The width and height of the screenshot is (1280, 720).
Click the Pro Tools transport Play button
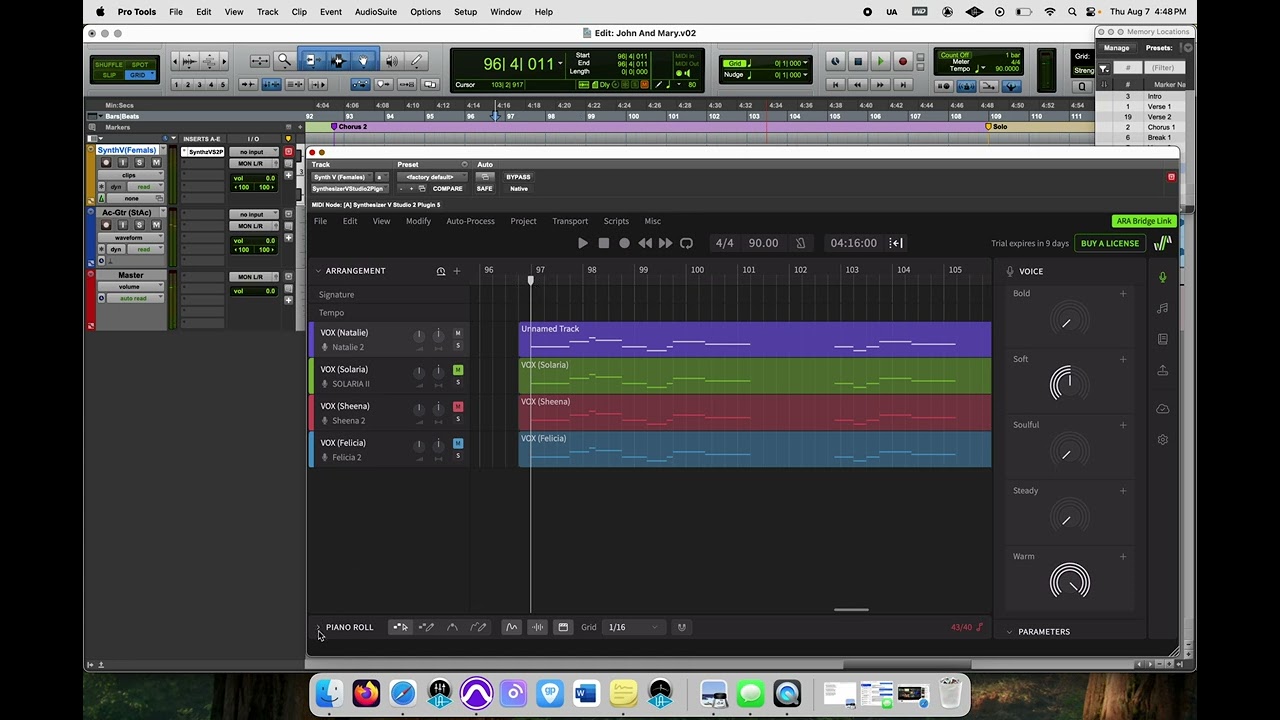click(880, 62)
